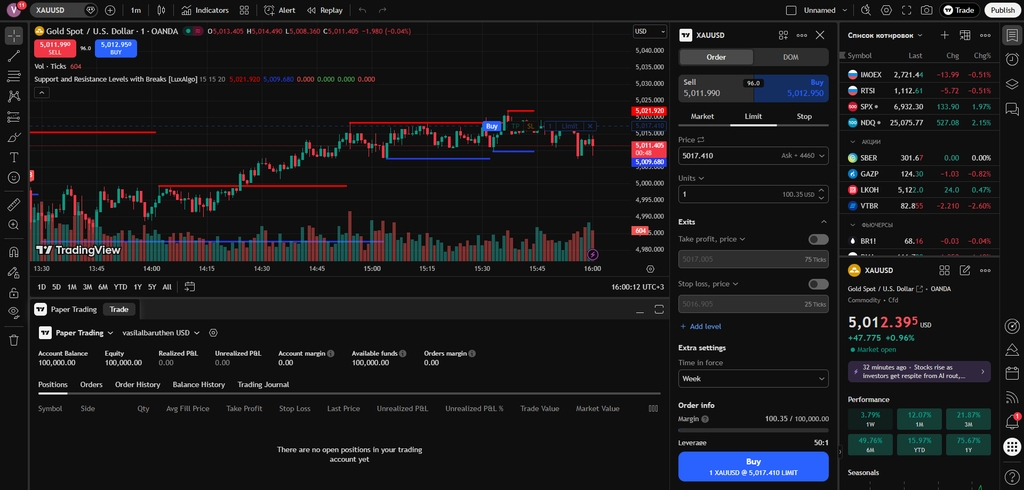Open the 1m interval selector
Viewport: 1024px width, 490px height.
point(135,10)
